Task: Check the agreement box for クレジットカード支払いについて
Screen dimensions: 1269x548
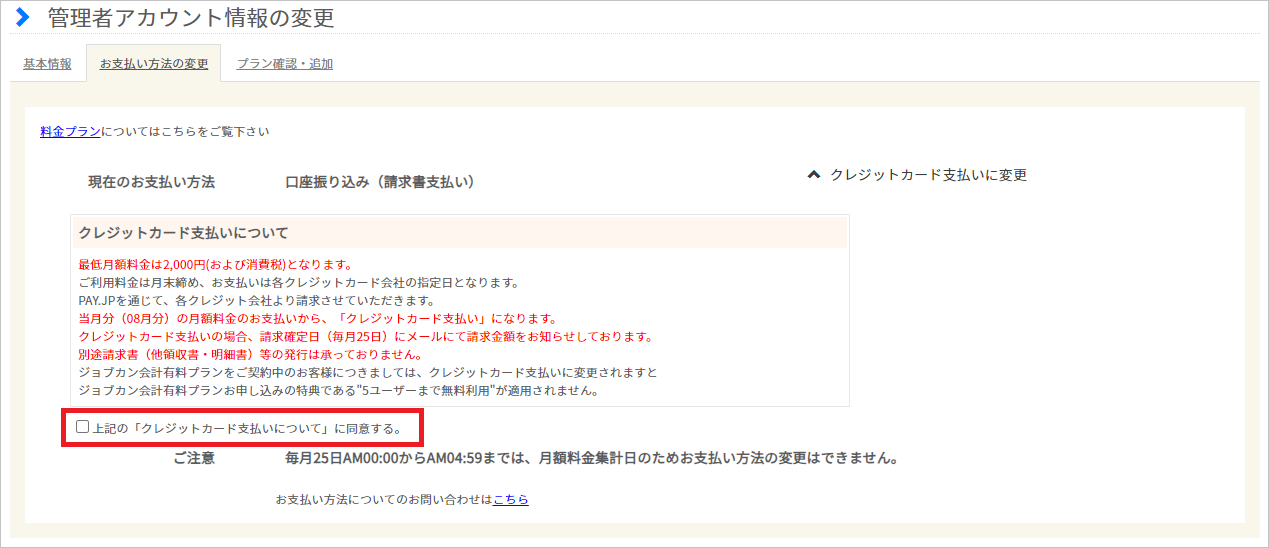Action: [x=83, y=427]
